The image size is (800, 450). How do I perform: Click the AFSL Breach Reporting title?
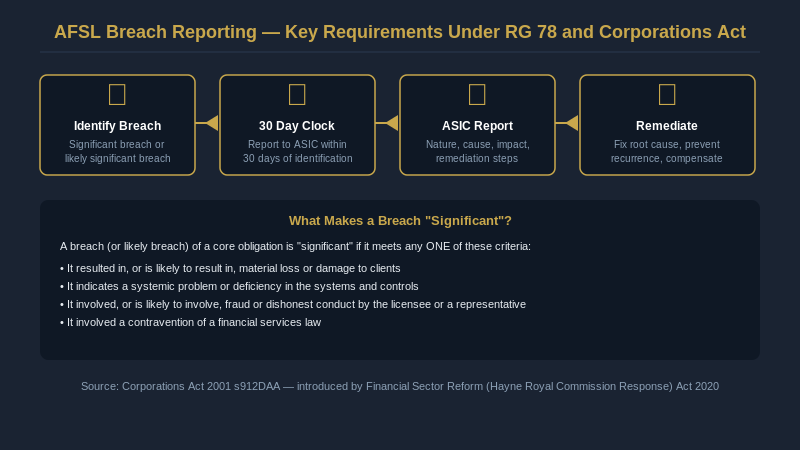(400, 32)
